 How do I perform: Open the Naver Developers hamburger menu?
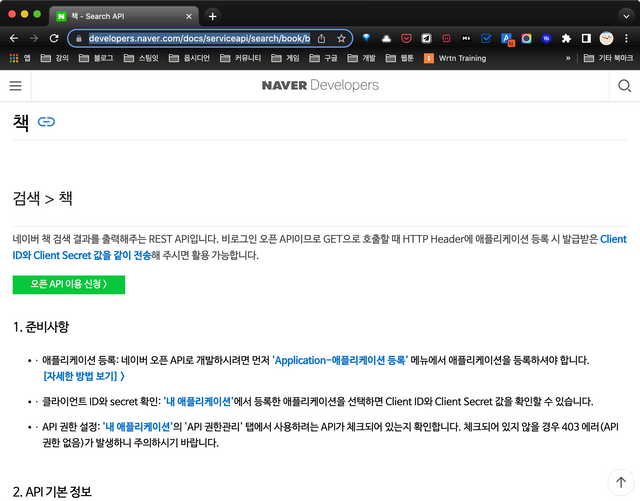(x=16, y=86)
